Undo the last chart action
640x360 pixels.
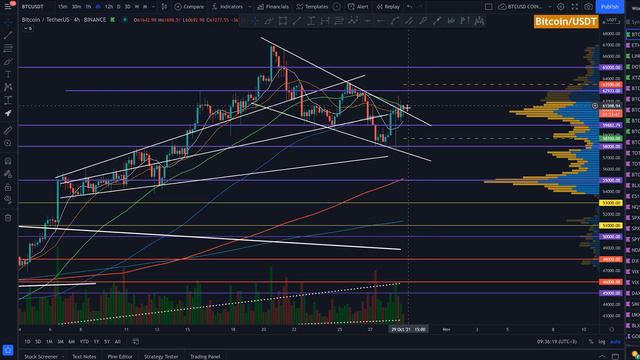(x=409, y=7)
